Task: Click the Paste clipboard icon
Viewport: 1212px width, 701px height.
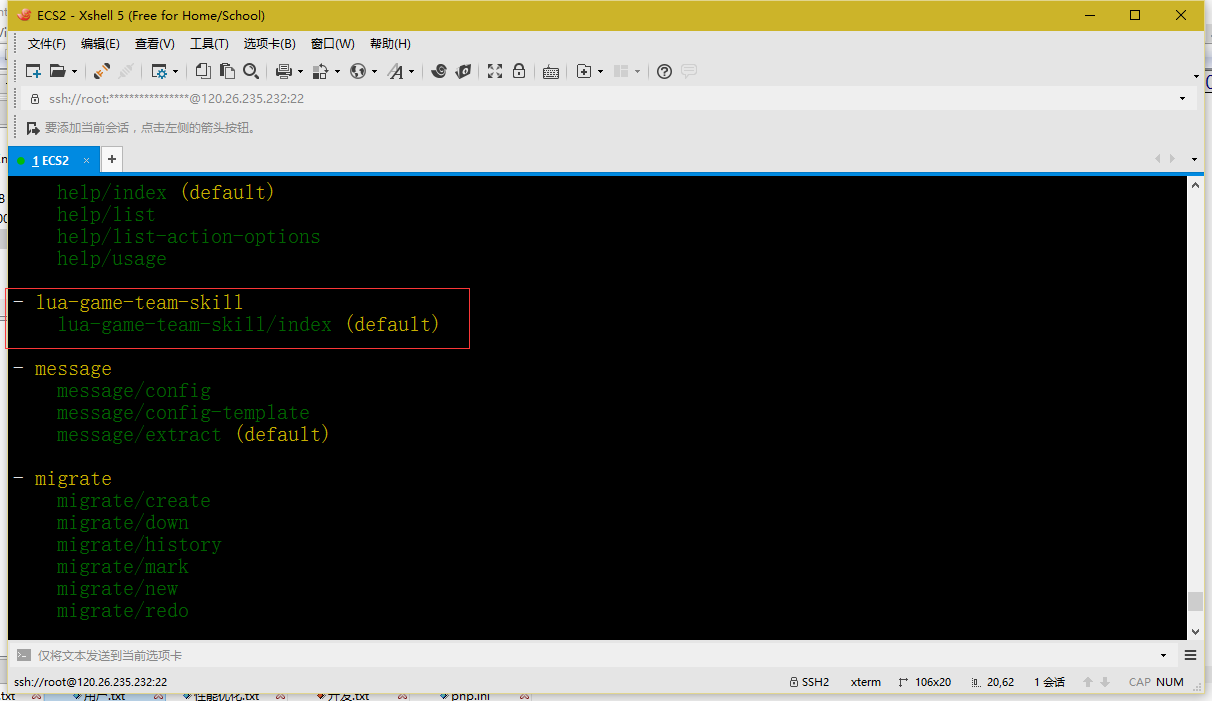Action: coord(227,71)
